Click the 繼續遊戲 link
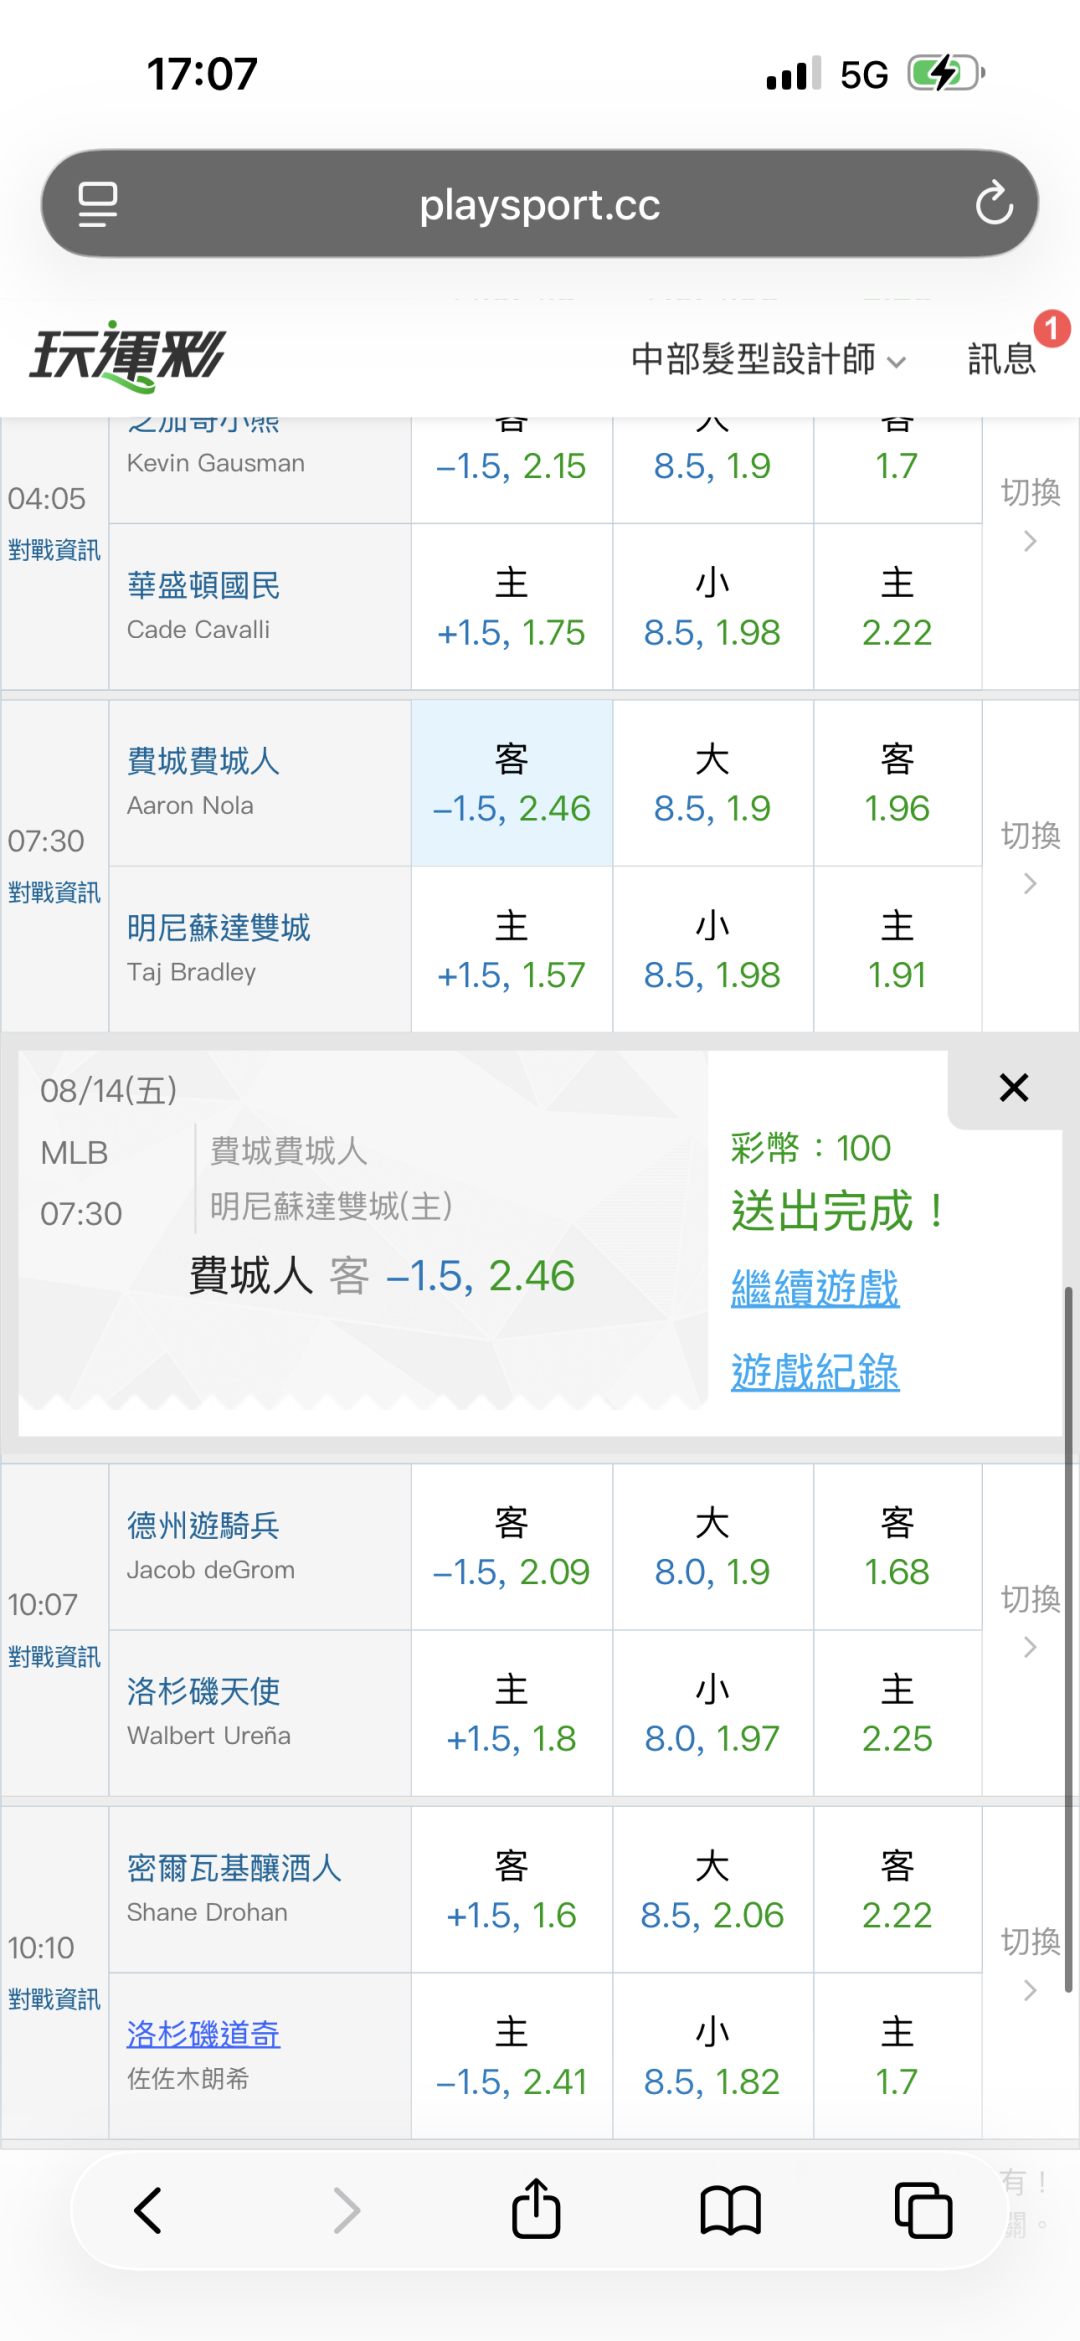 pos(815,1287)
